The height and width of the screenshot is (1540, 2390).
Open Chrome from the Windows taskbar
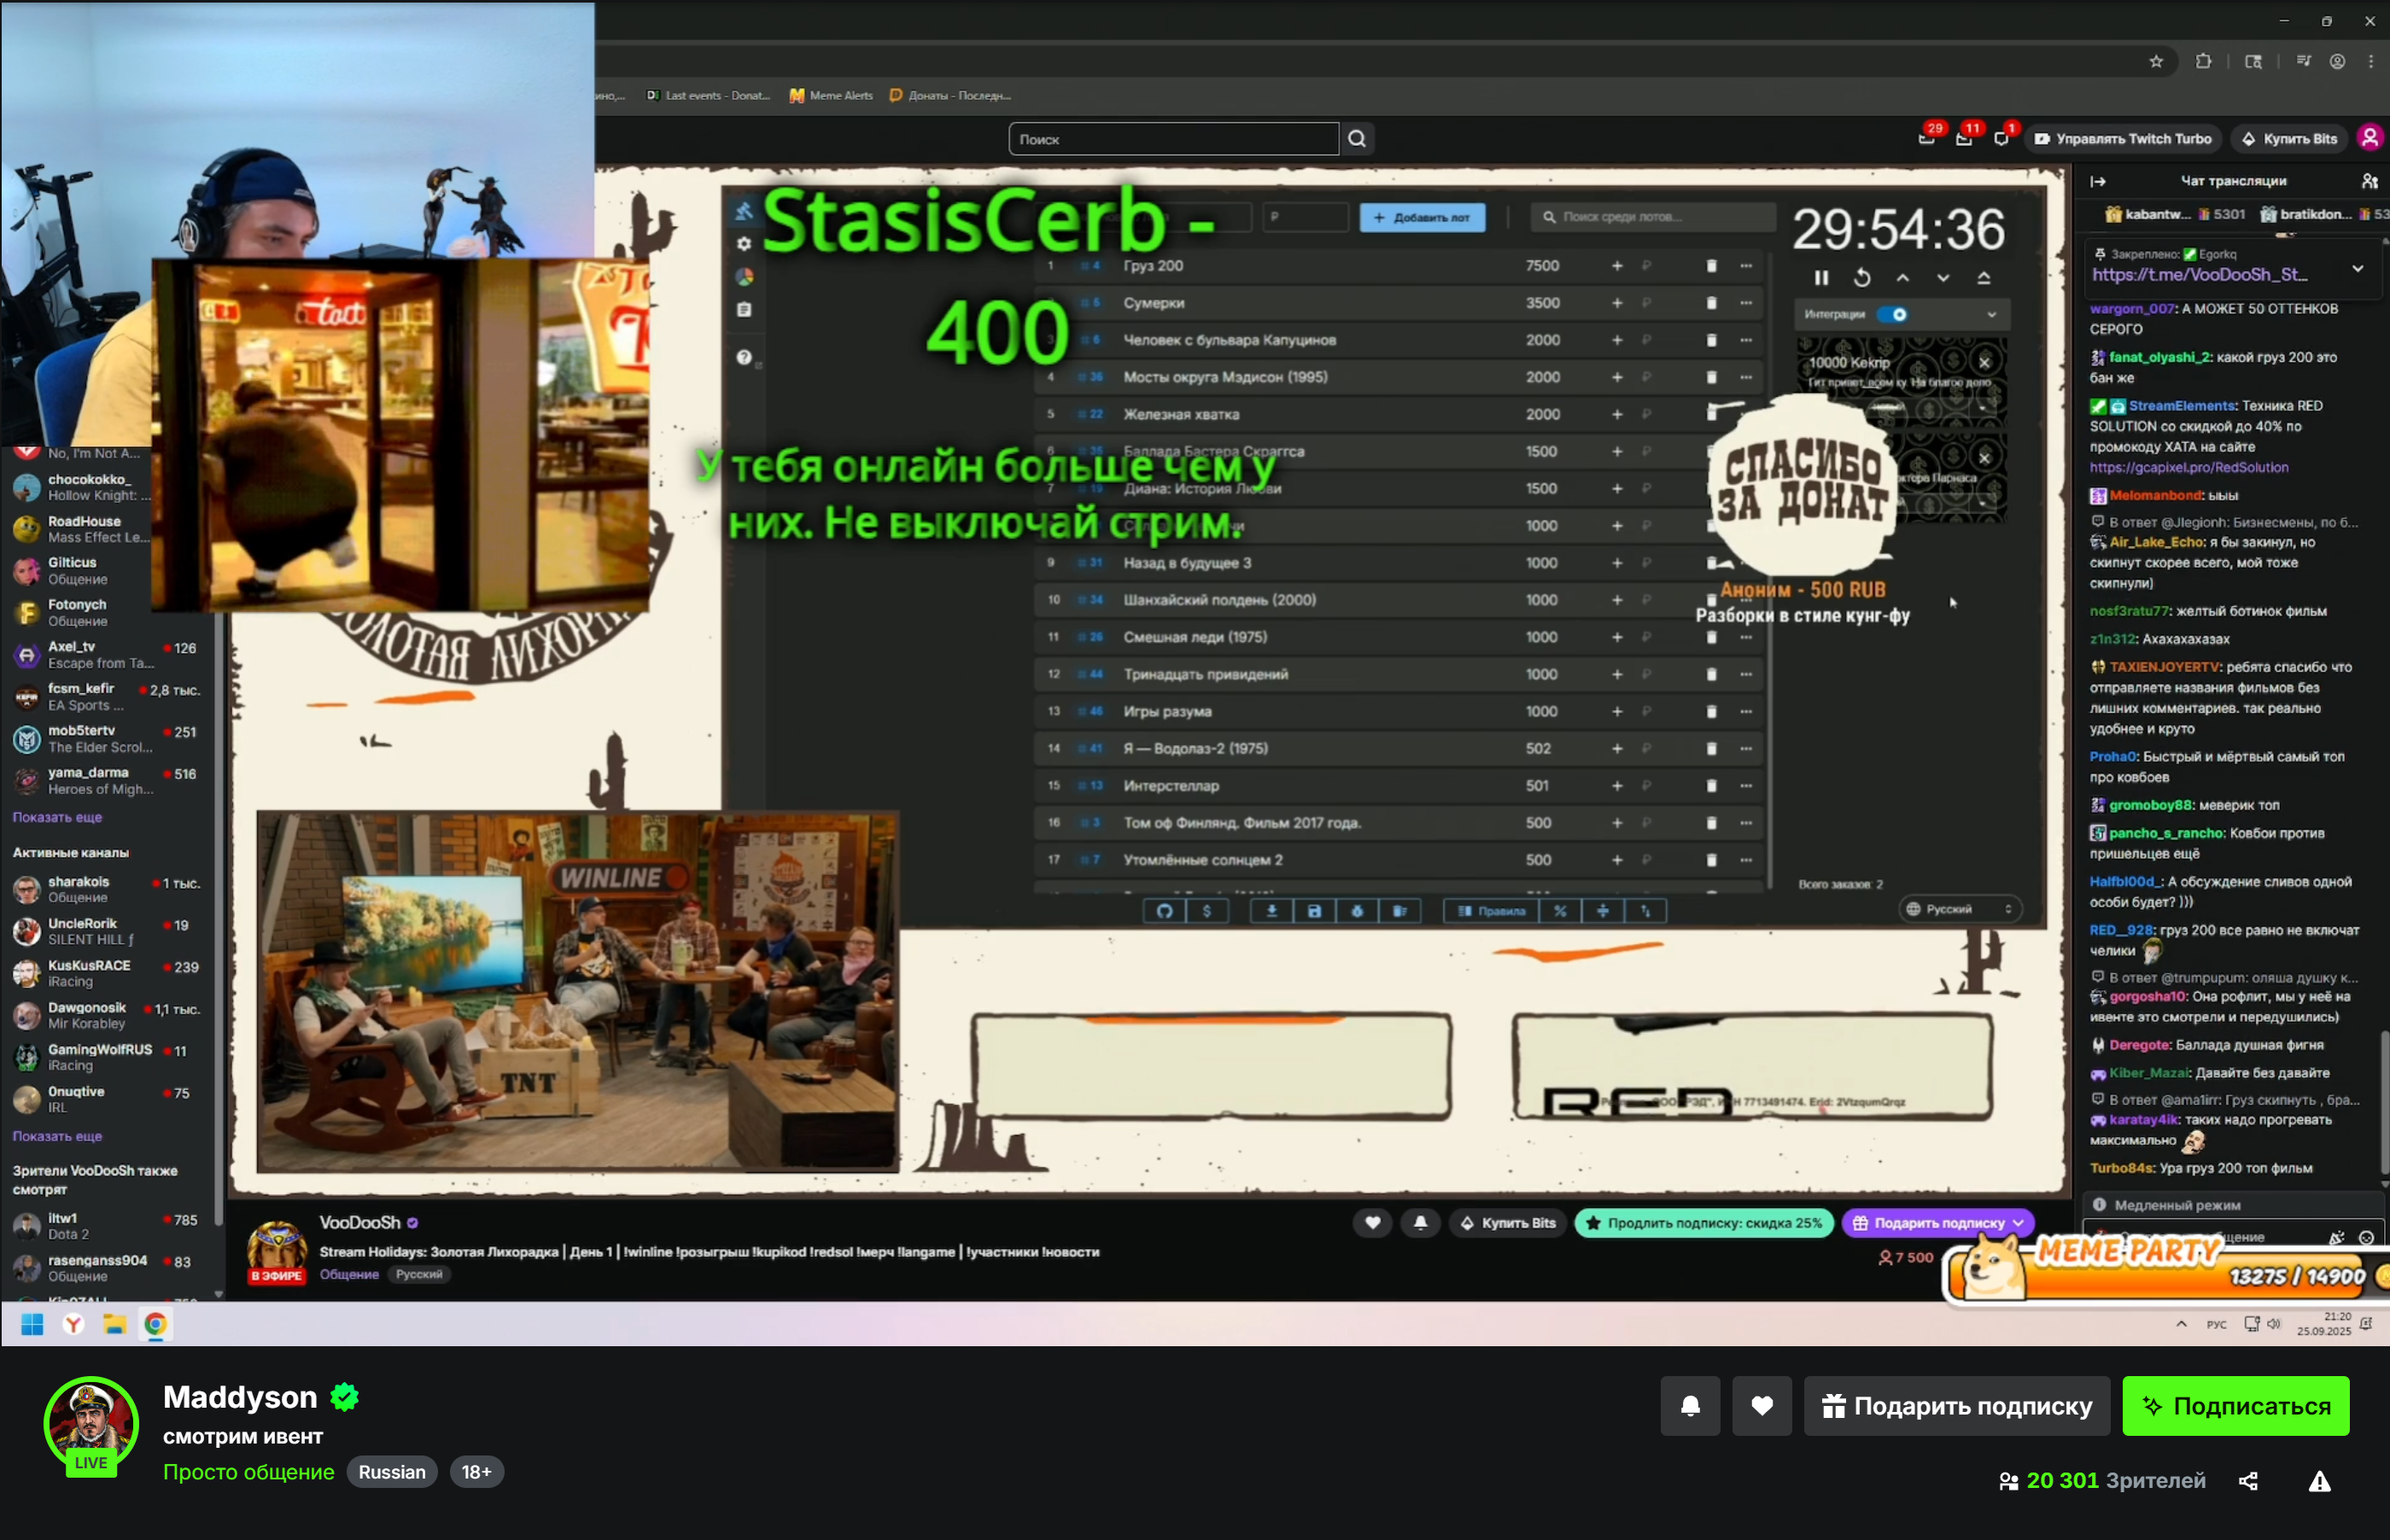pyautogui.click(x=155, y=1324)
